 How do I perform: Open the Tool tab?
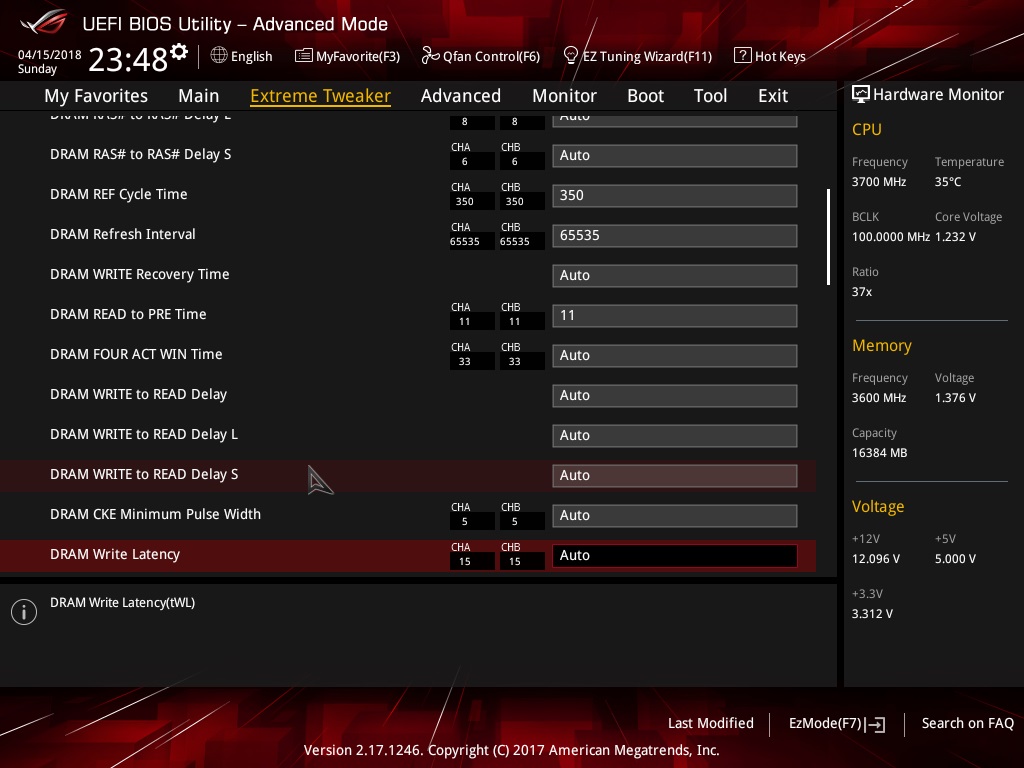coord(711,96)
